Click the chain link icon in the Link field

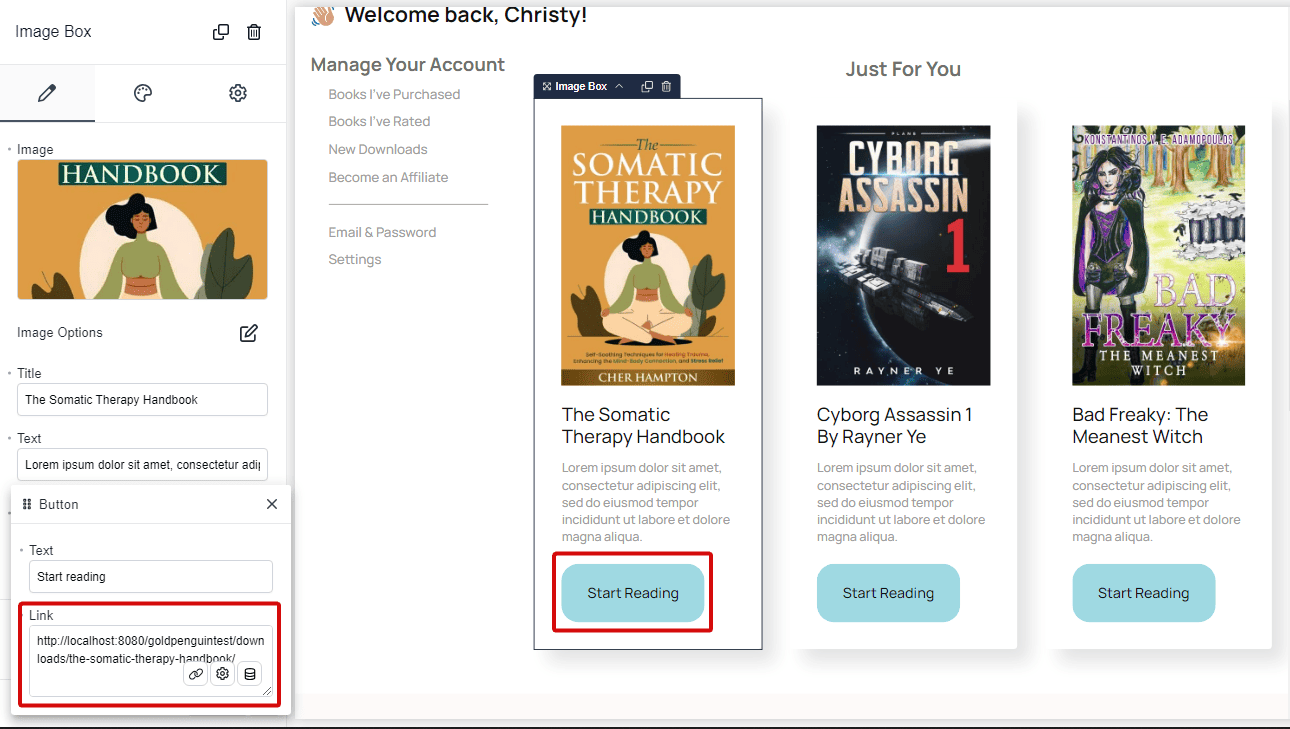[196, 674]
